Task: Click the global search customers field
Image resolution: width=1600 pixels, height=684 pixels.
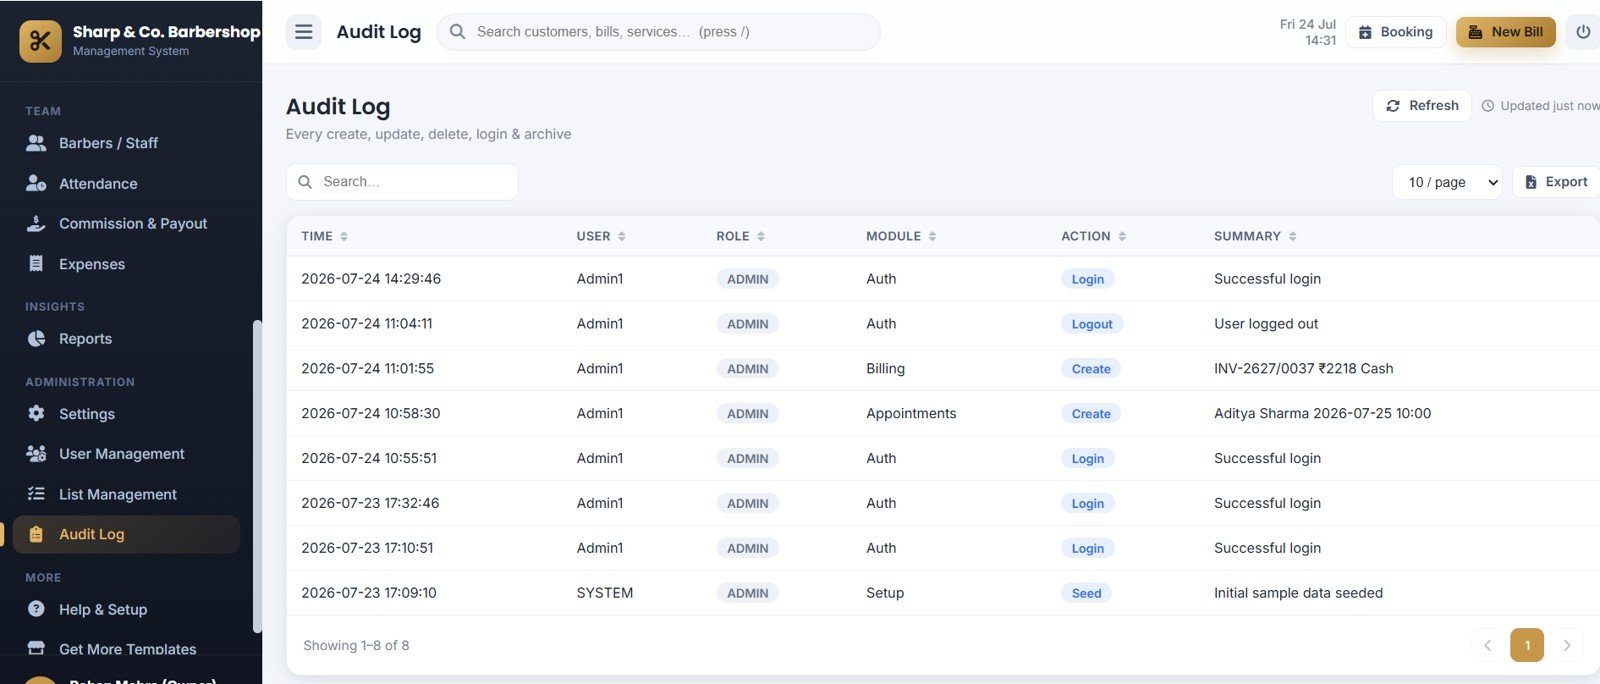Action: click(659, 32)
